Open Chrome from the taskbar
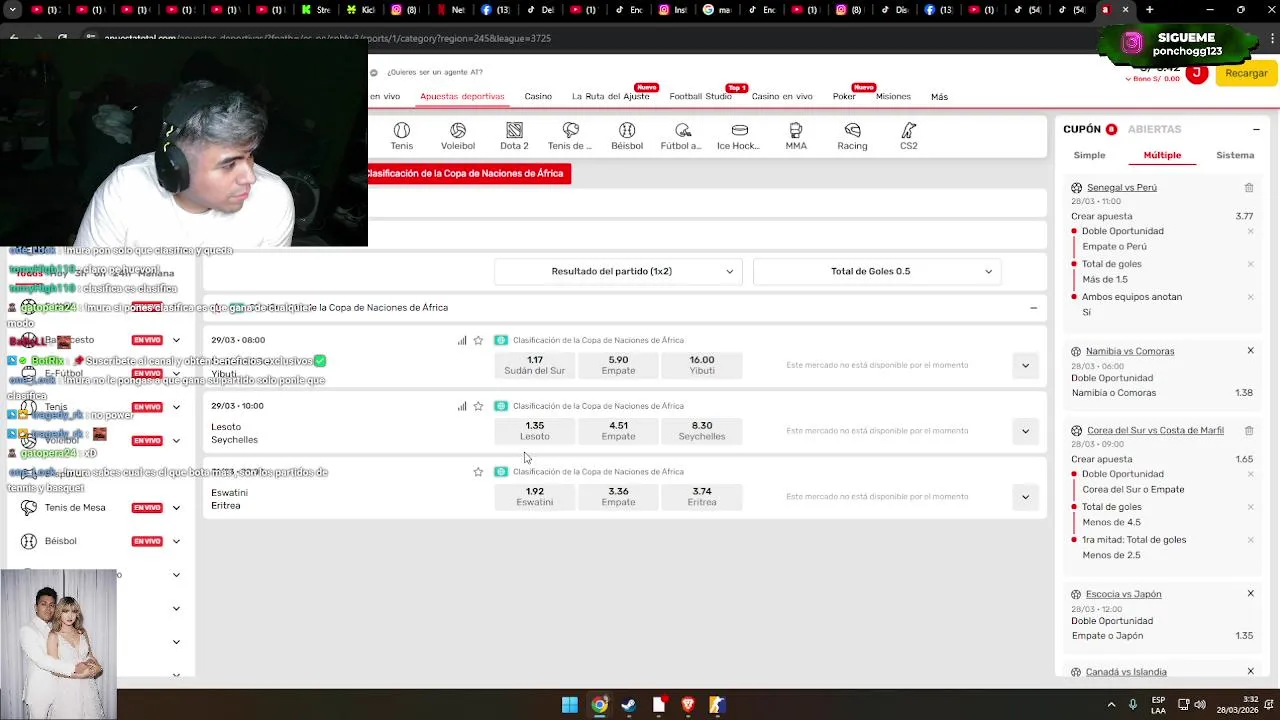The image size is (1280, 720). pos(599,705)
